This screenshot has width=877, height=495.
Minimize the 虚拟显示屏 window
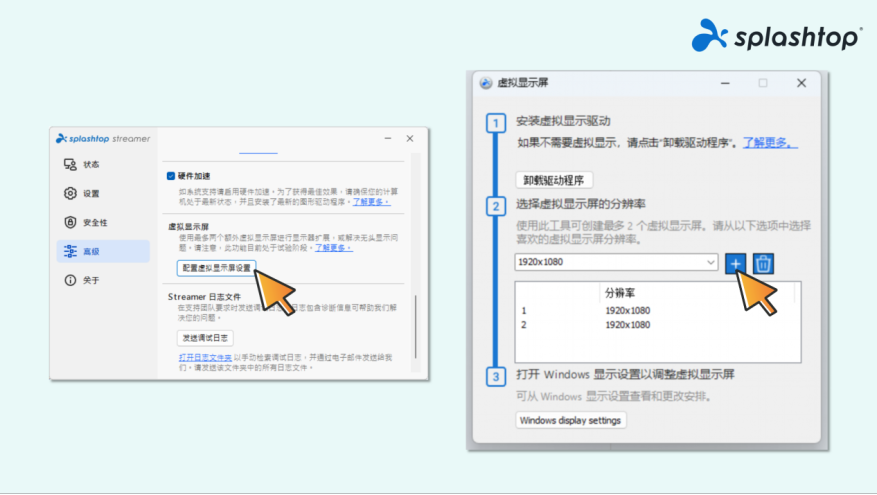click(x=725, y=83)
